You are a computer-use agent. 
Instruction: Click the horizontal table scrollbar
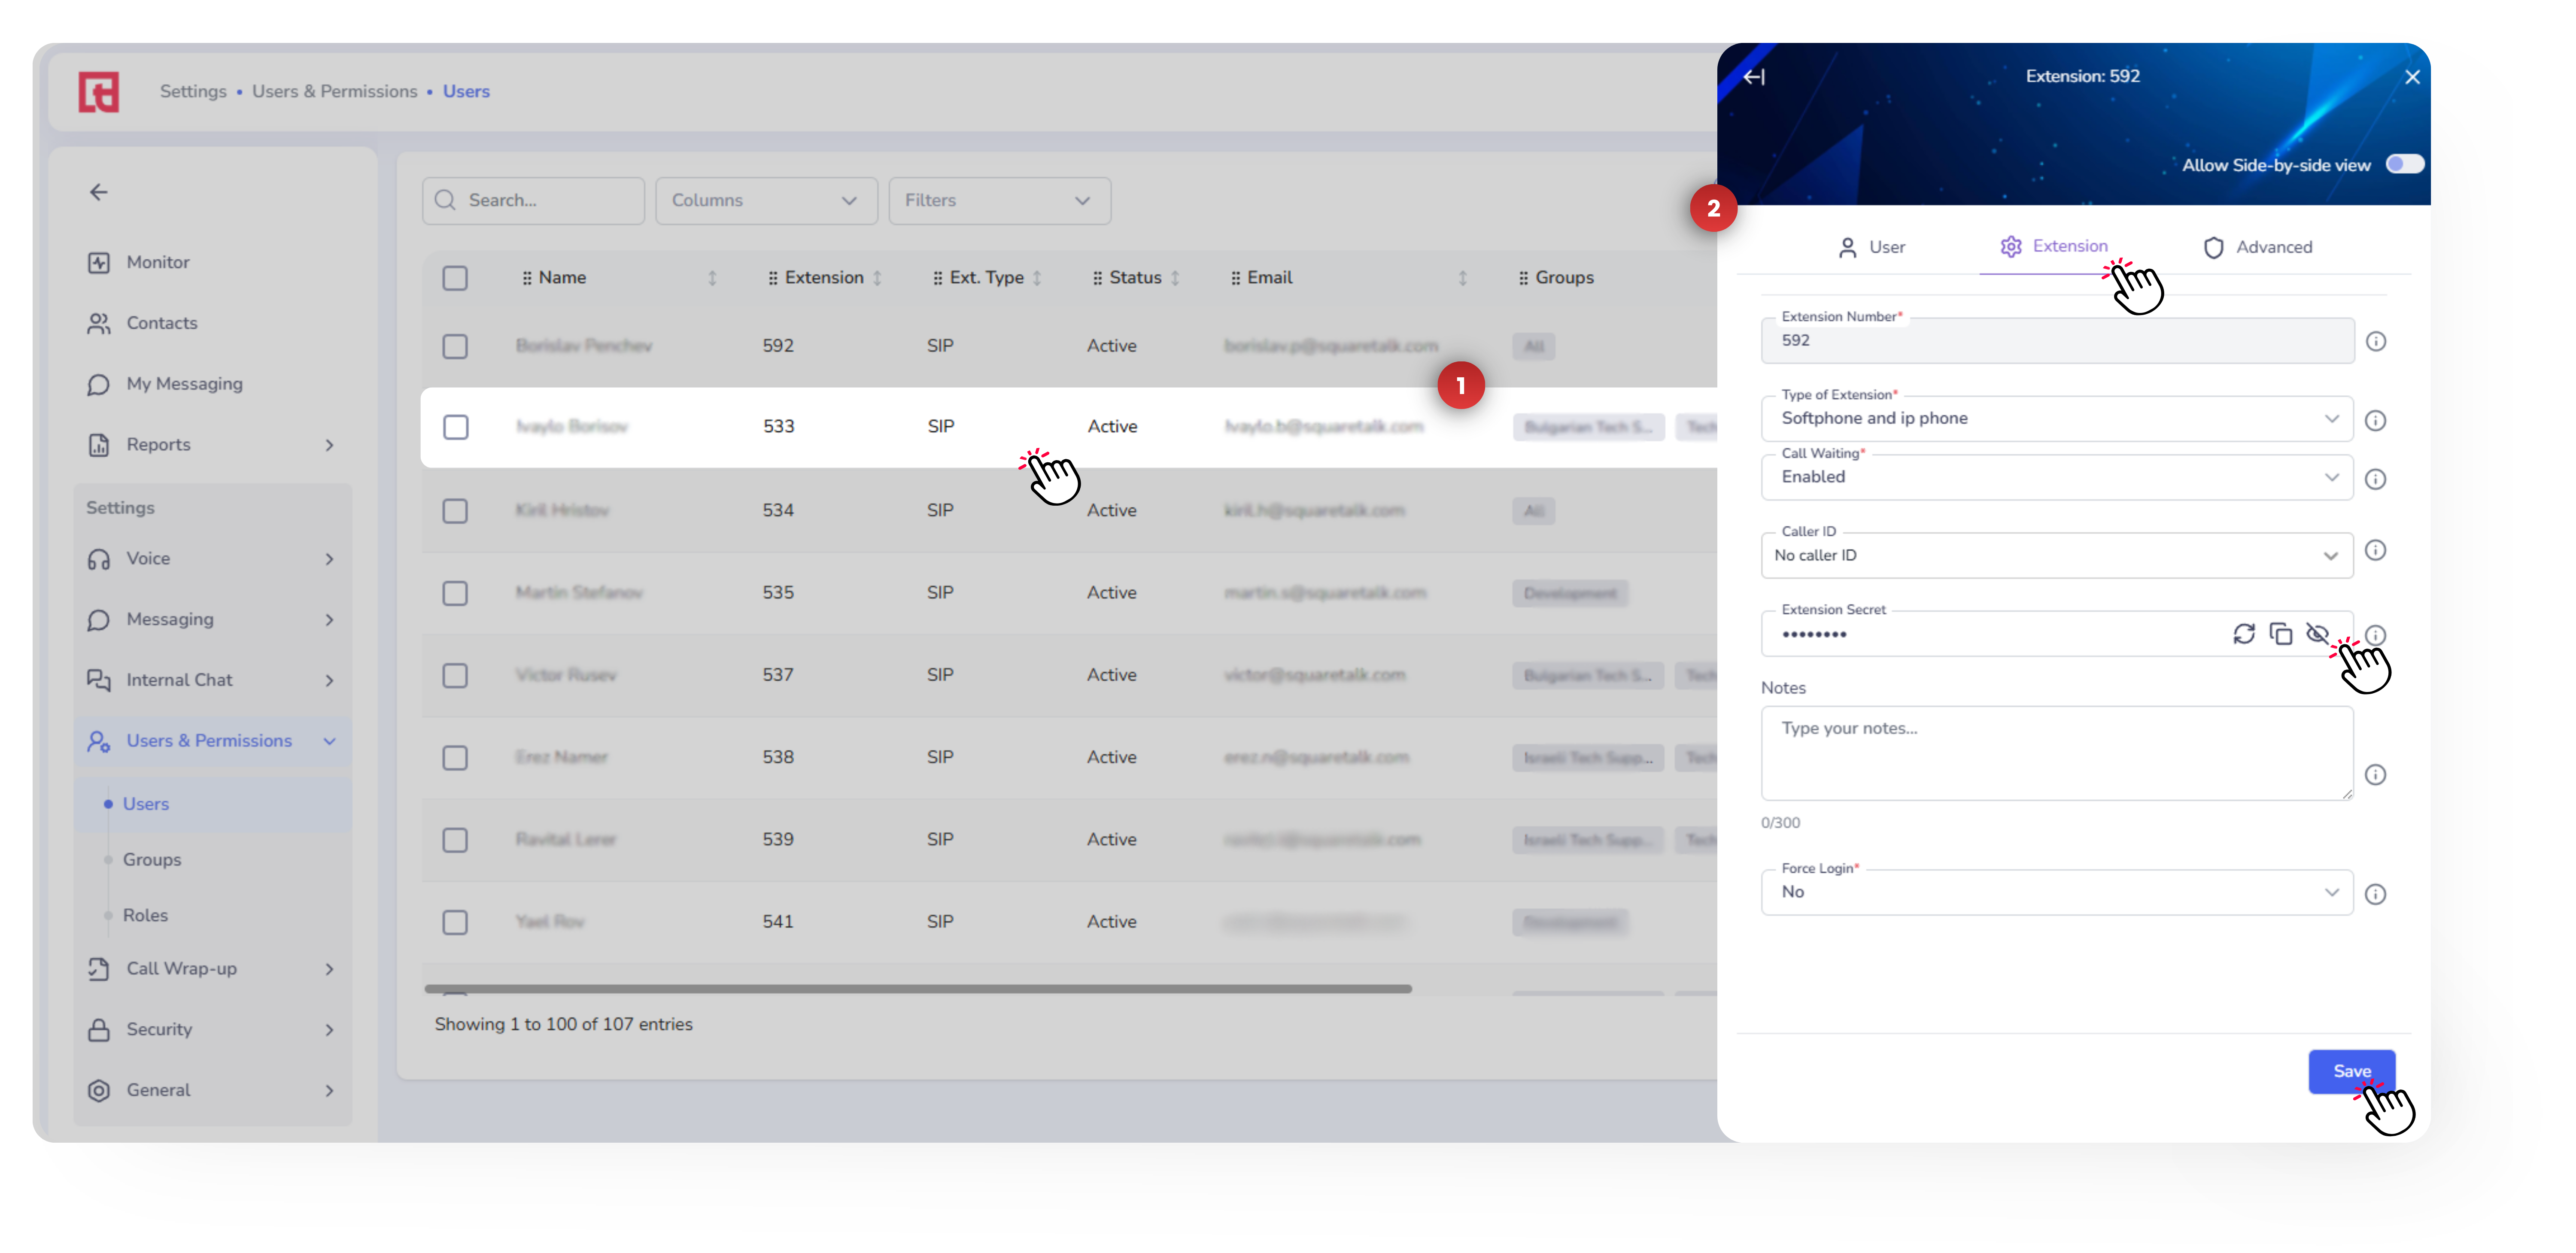pyautogui.click(x=917, y=989)
